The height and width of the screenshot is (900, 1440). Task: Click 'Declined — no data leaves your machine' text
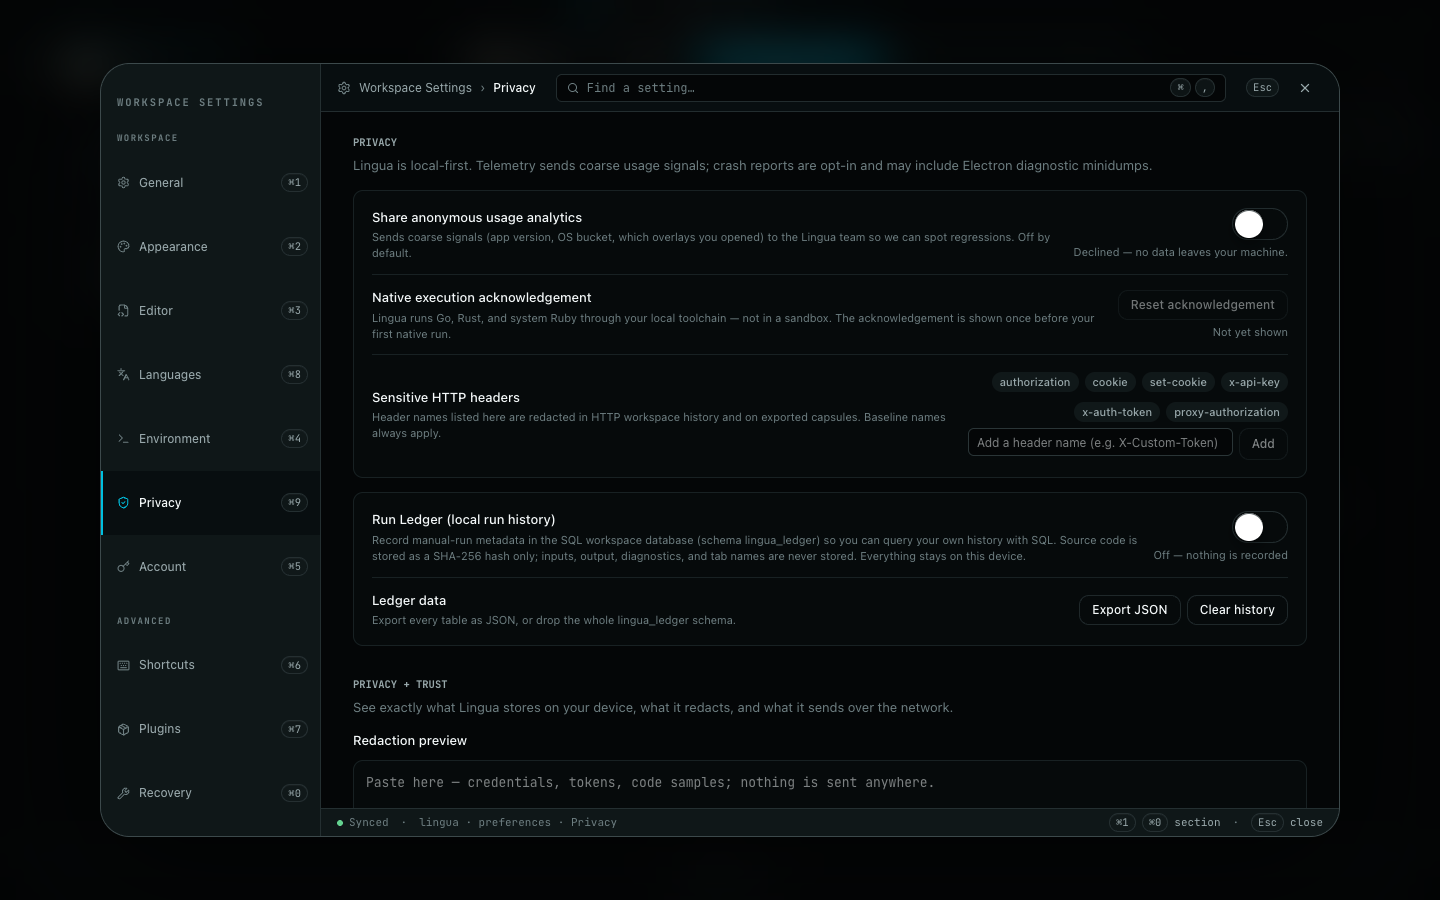(x=1180, y=253)
